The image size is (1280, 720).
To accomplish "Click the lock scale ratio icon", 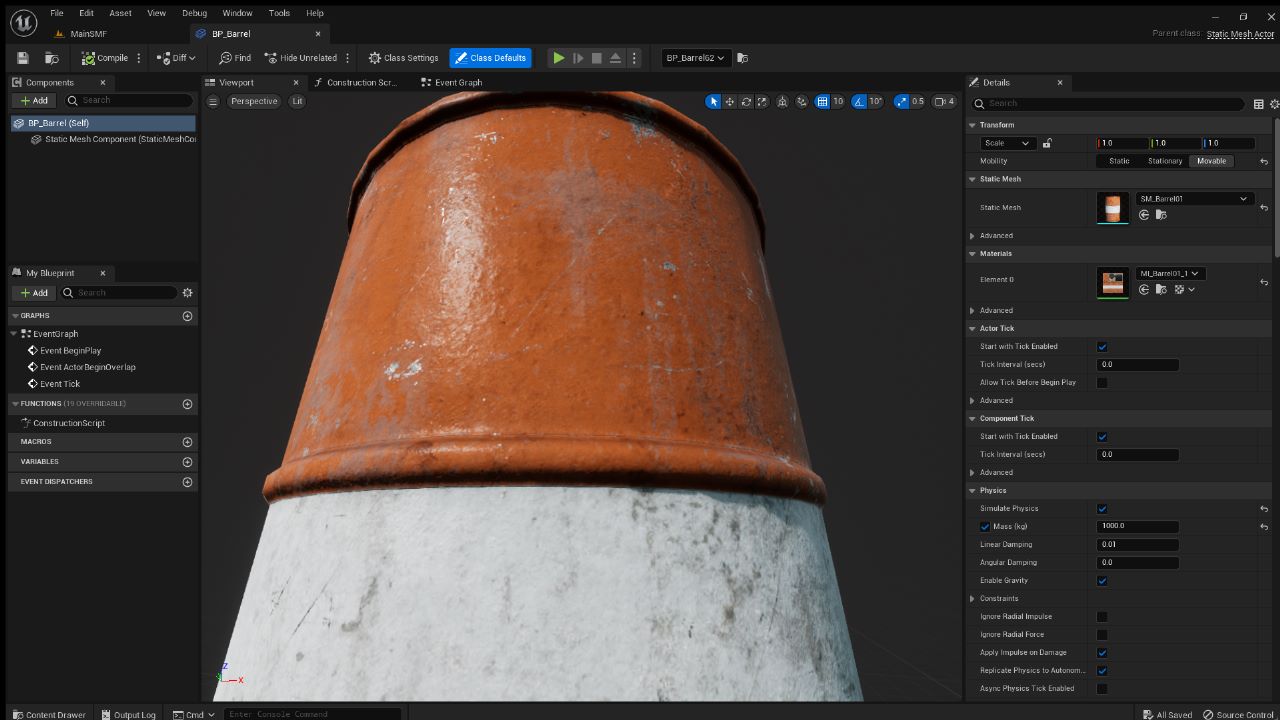I will coord(1047,143).
